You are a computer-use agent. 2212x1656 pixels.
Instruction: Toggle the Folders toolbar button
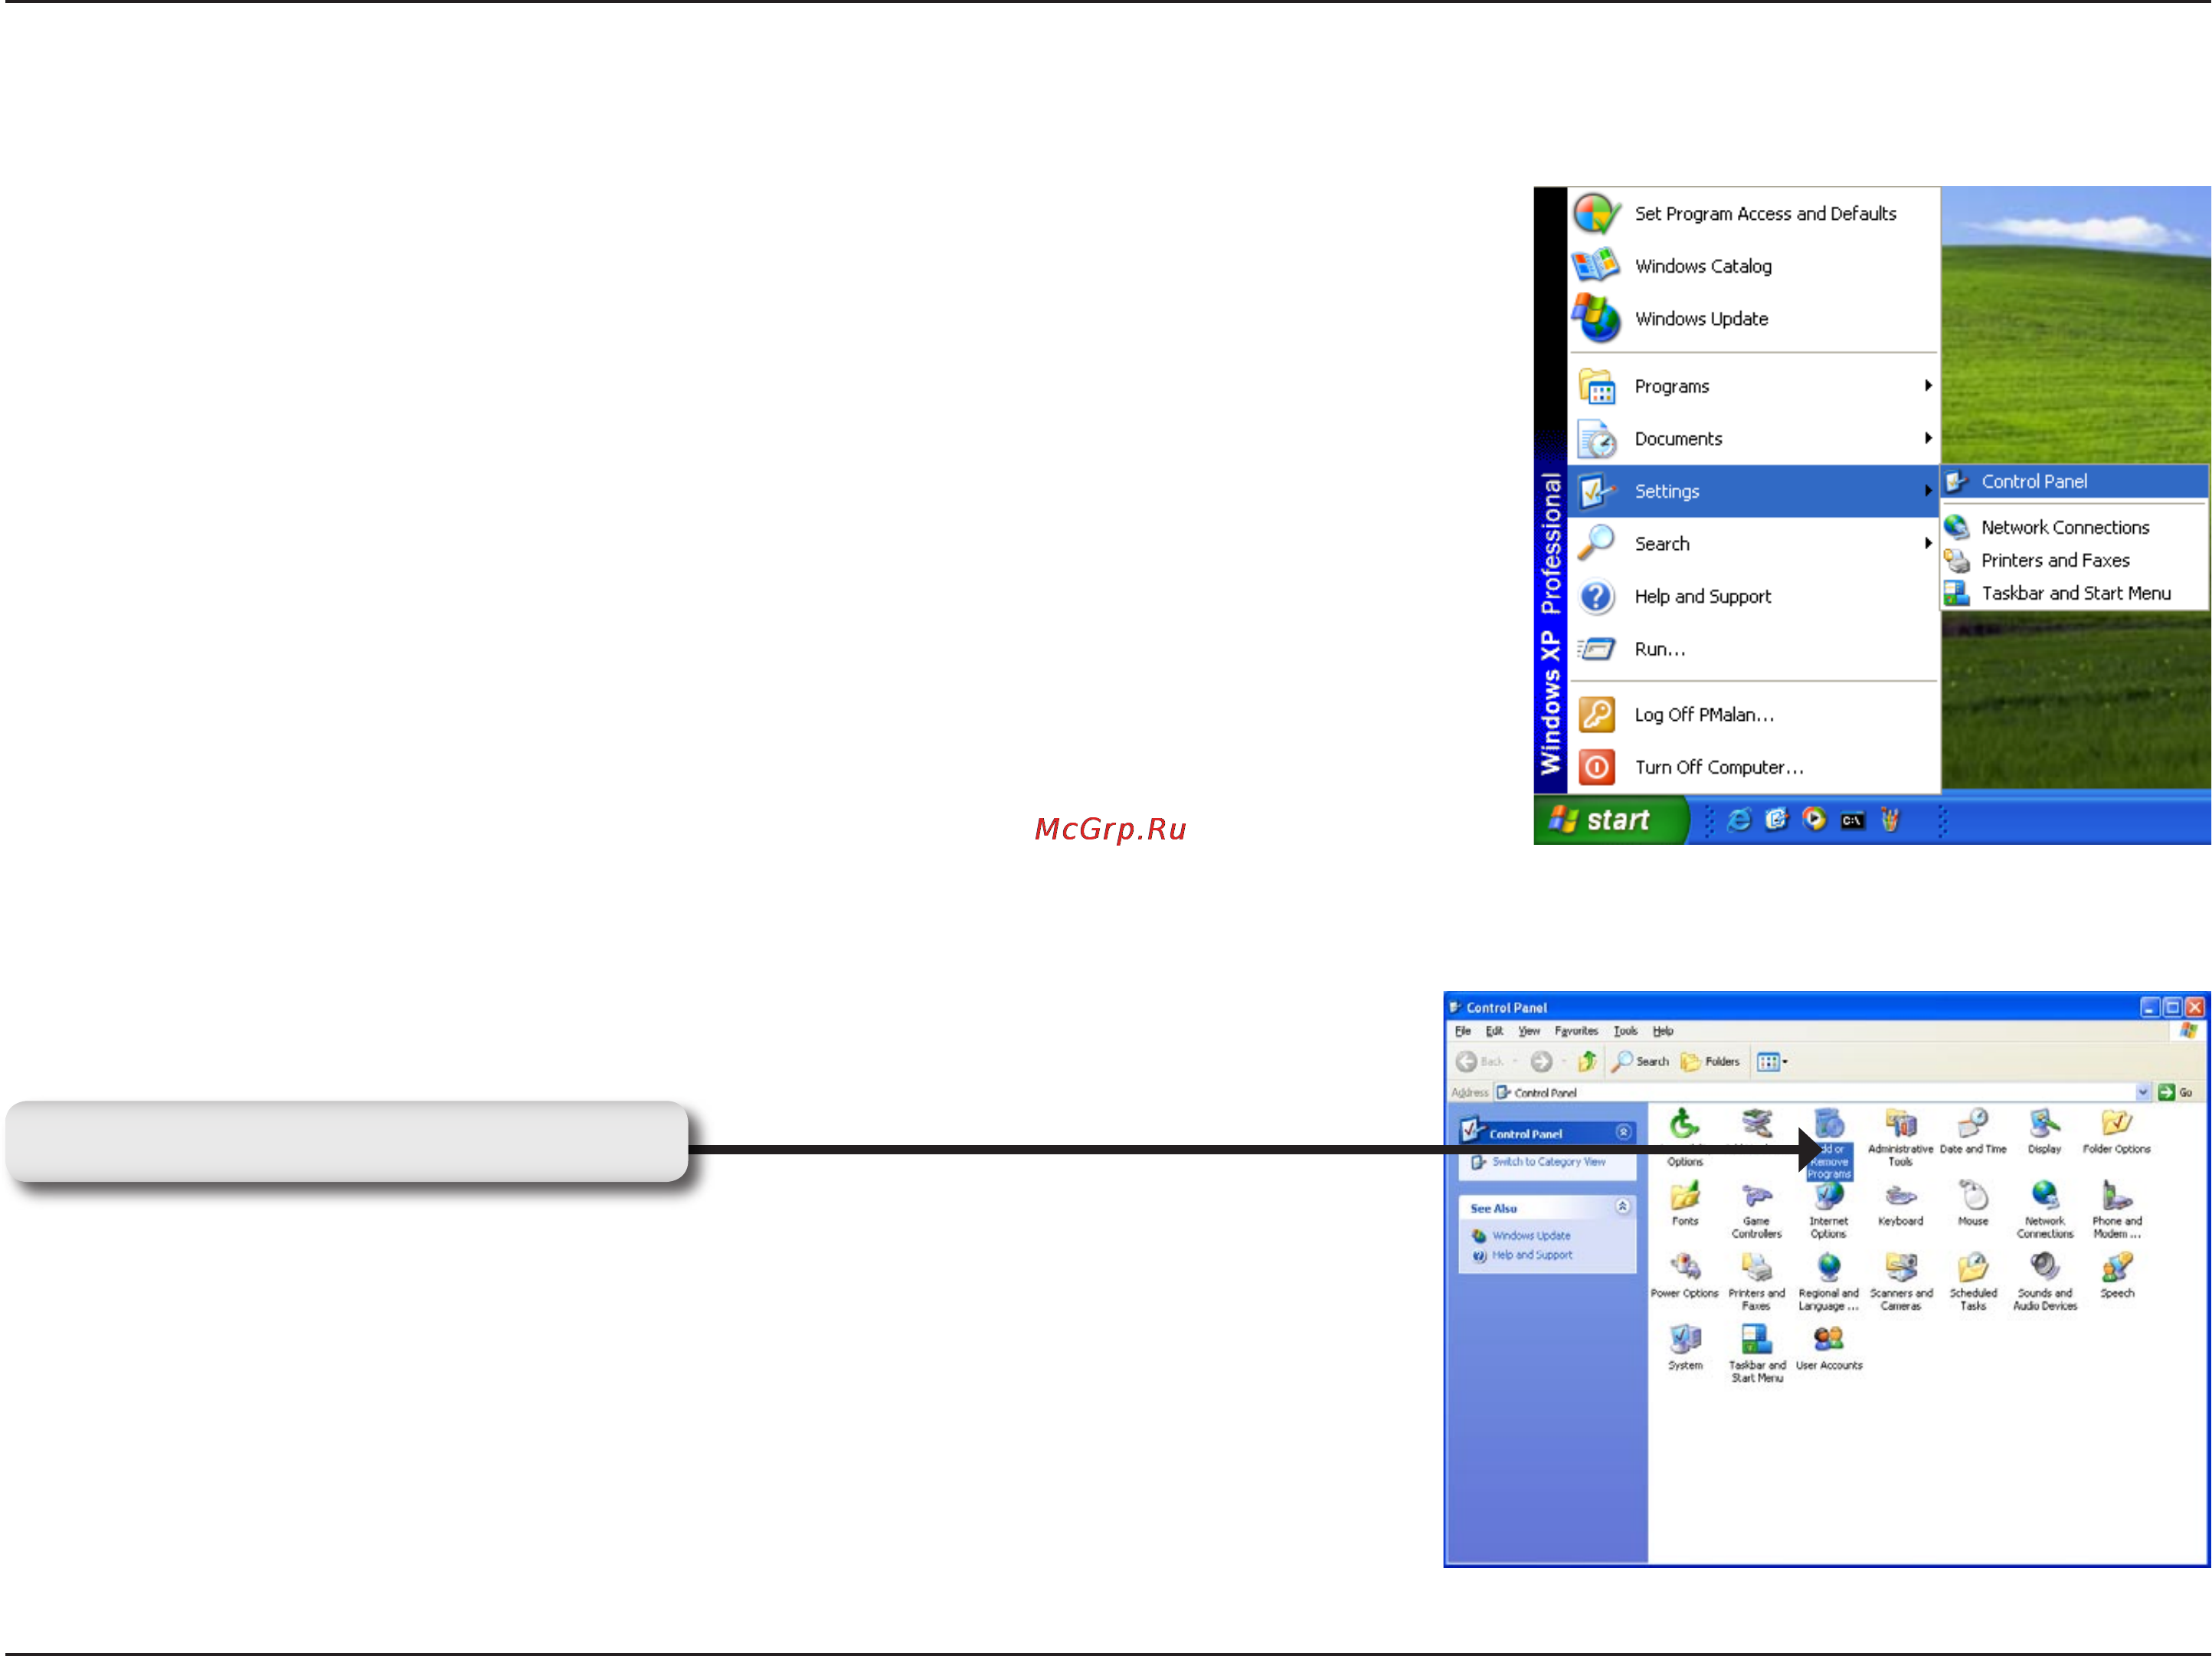(x=1710, y=1061)
